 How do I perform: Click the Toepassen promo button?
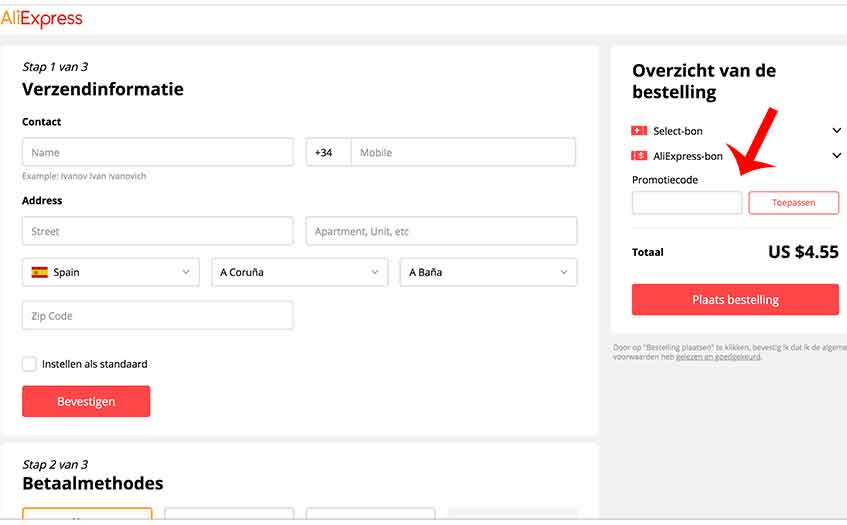[794, 203]
